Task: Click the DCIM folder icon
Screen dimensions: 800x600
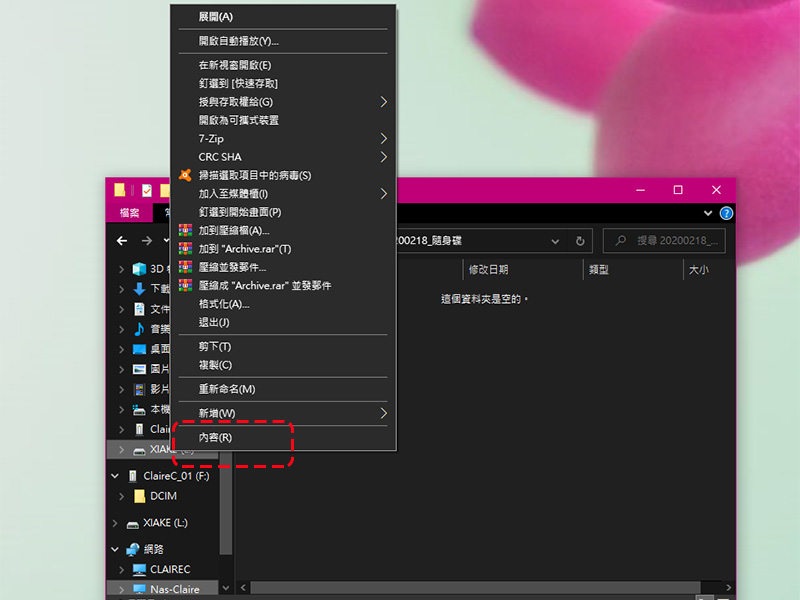Action: (x=139, y=496)
